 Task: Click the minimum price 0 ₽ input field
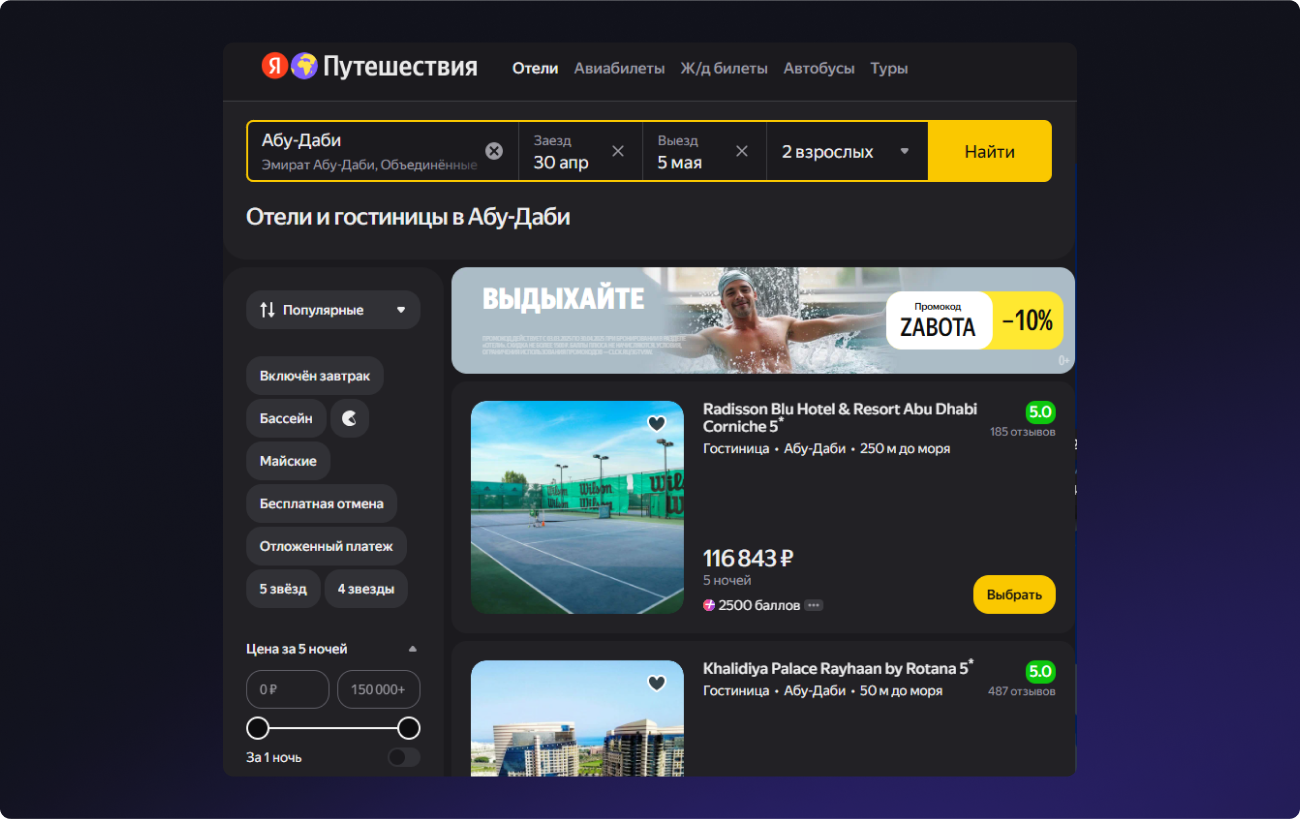288,690
